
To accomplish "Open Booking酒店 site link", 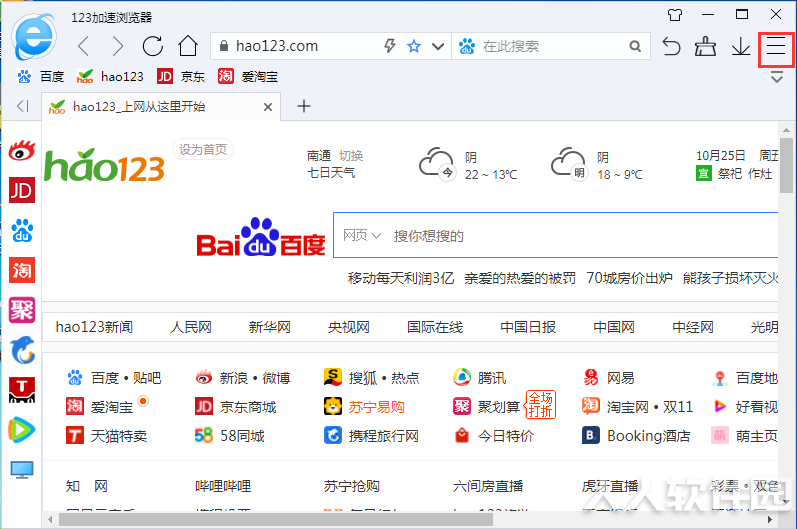I will [x=636, y=435].
